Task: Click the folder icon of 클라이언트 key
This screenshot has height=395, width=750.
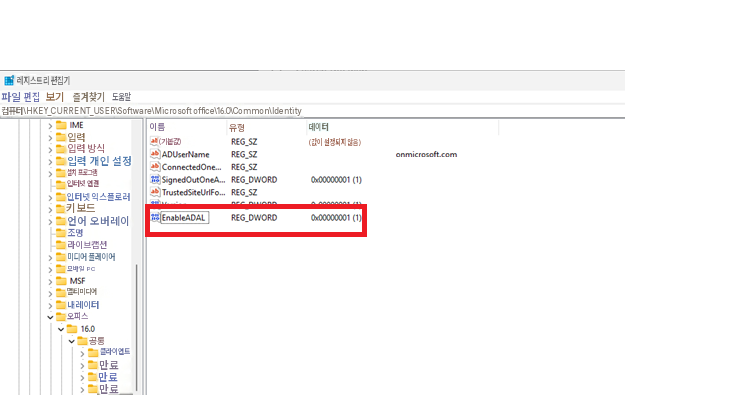Action: pos(93,352)
